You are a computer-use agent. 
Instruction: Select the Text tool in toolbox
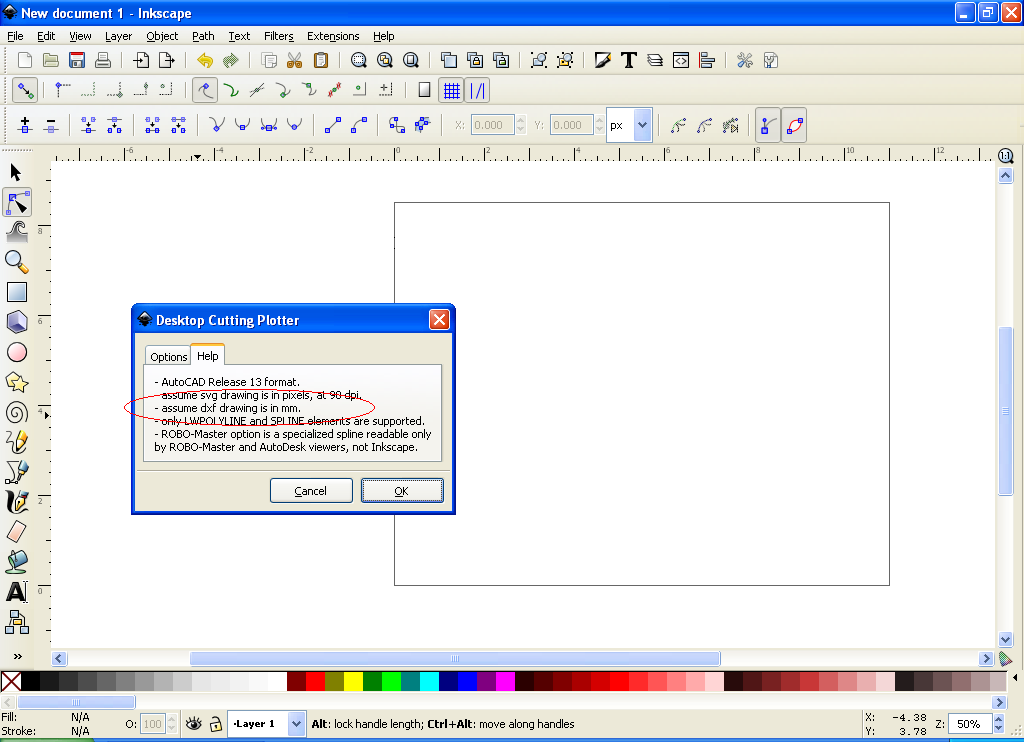click(x=17, y=592)
